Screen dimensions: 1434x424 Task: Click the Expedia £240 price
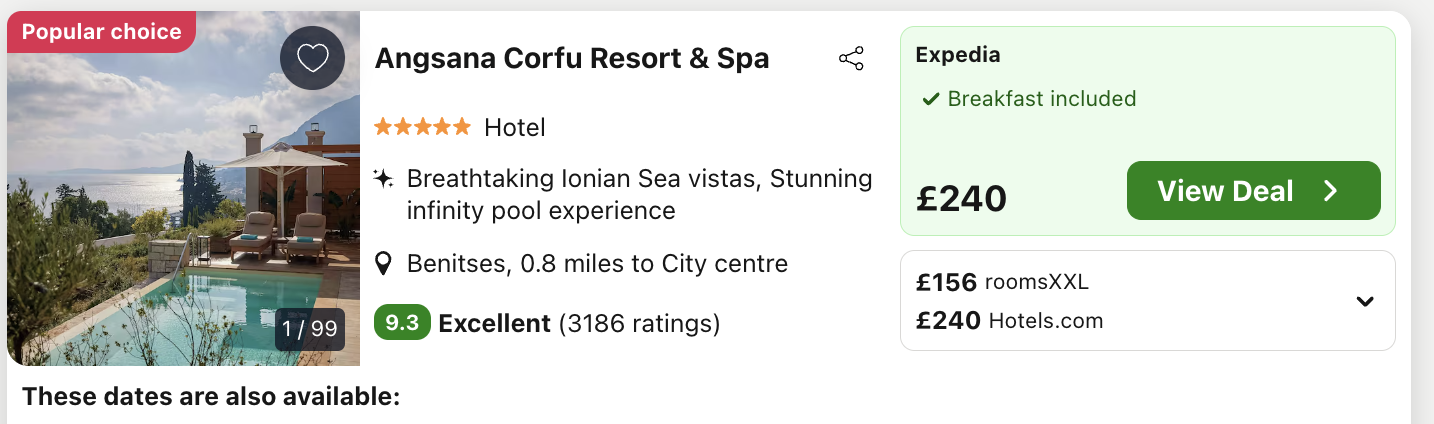[961, 197]
